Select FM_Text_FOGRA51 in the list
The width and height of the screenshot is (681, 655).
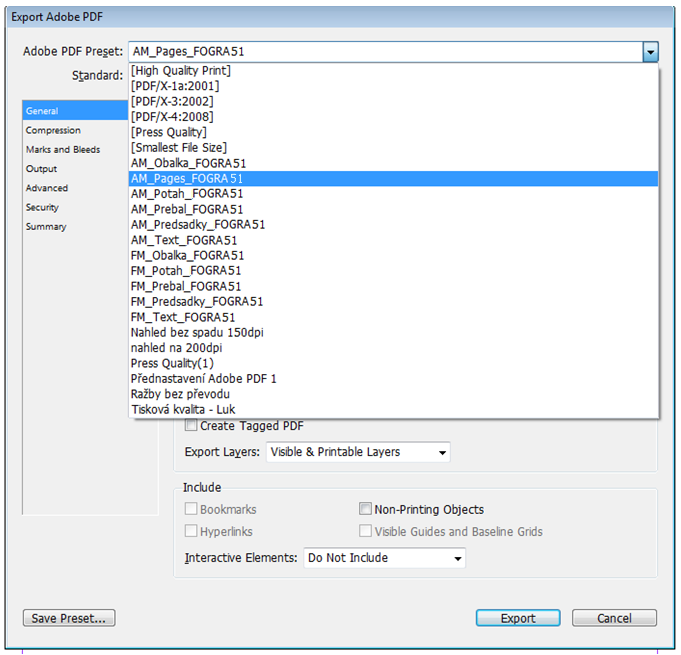tap(183, 317)
